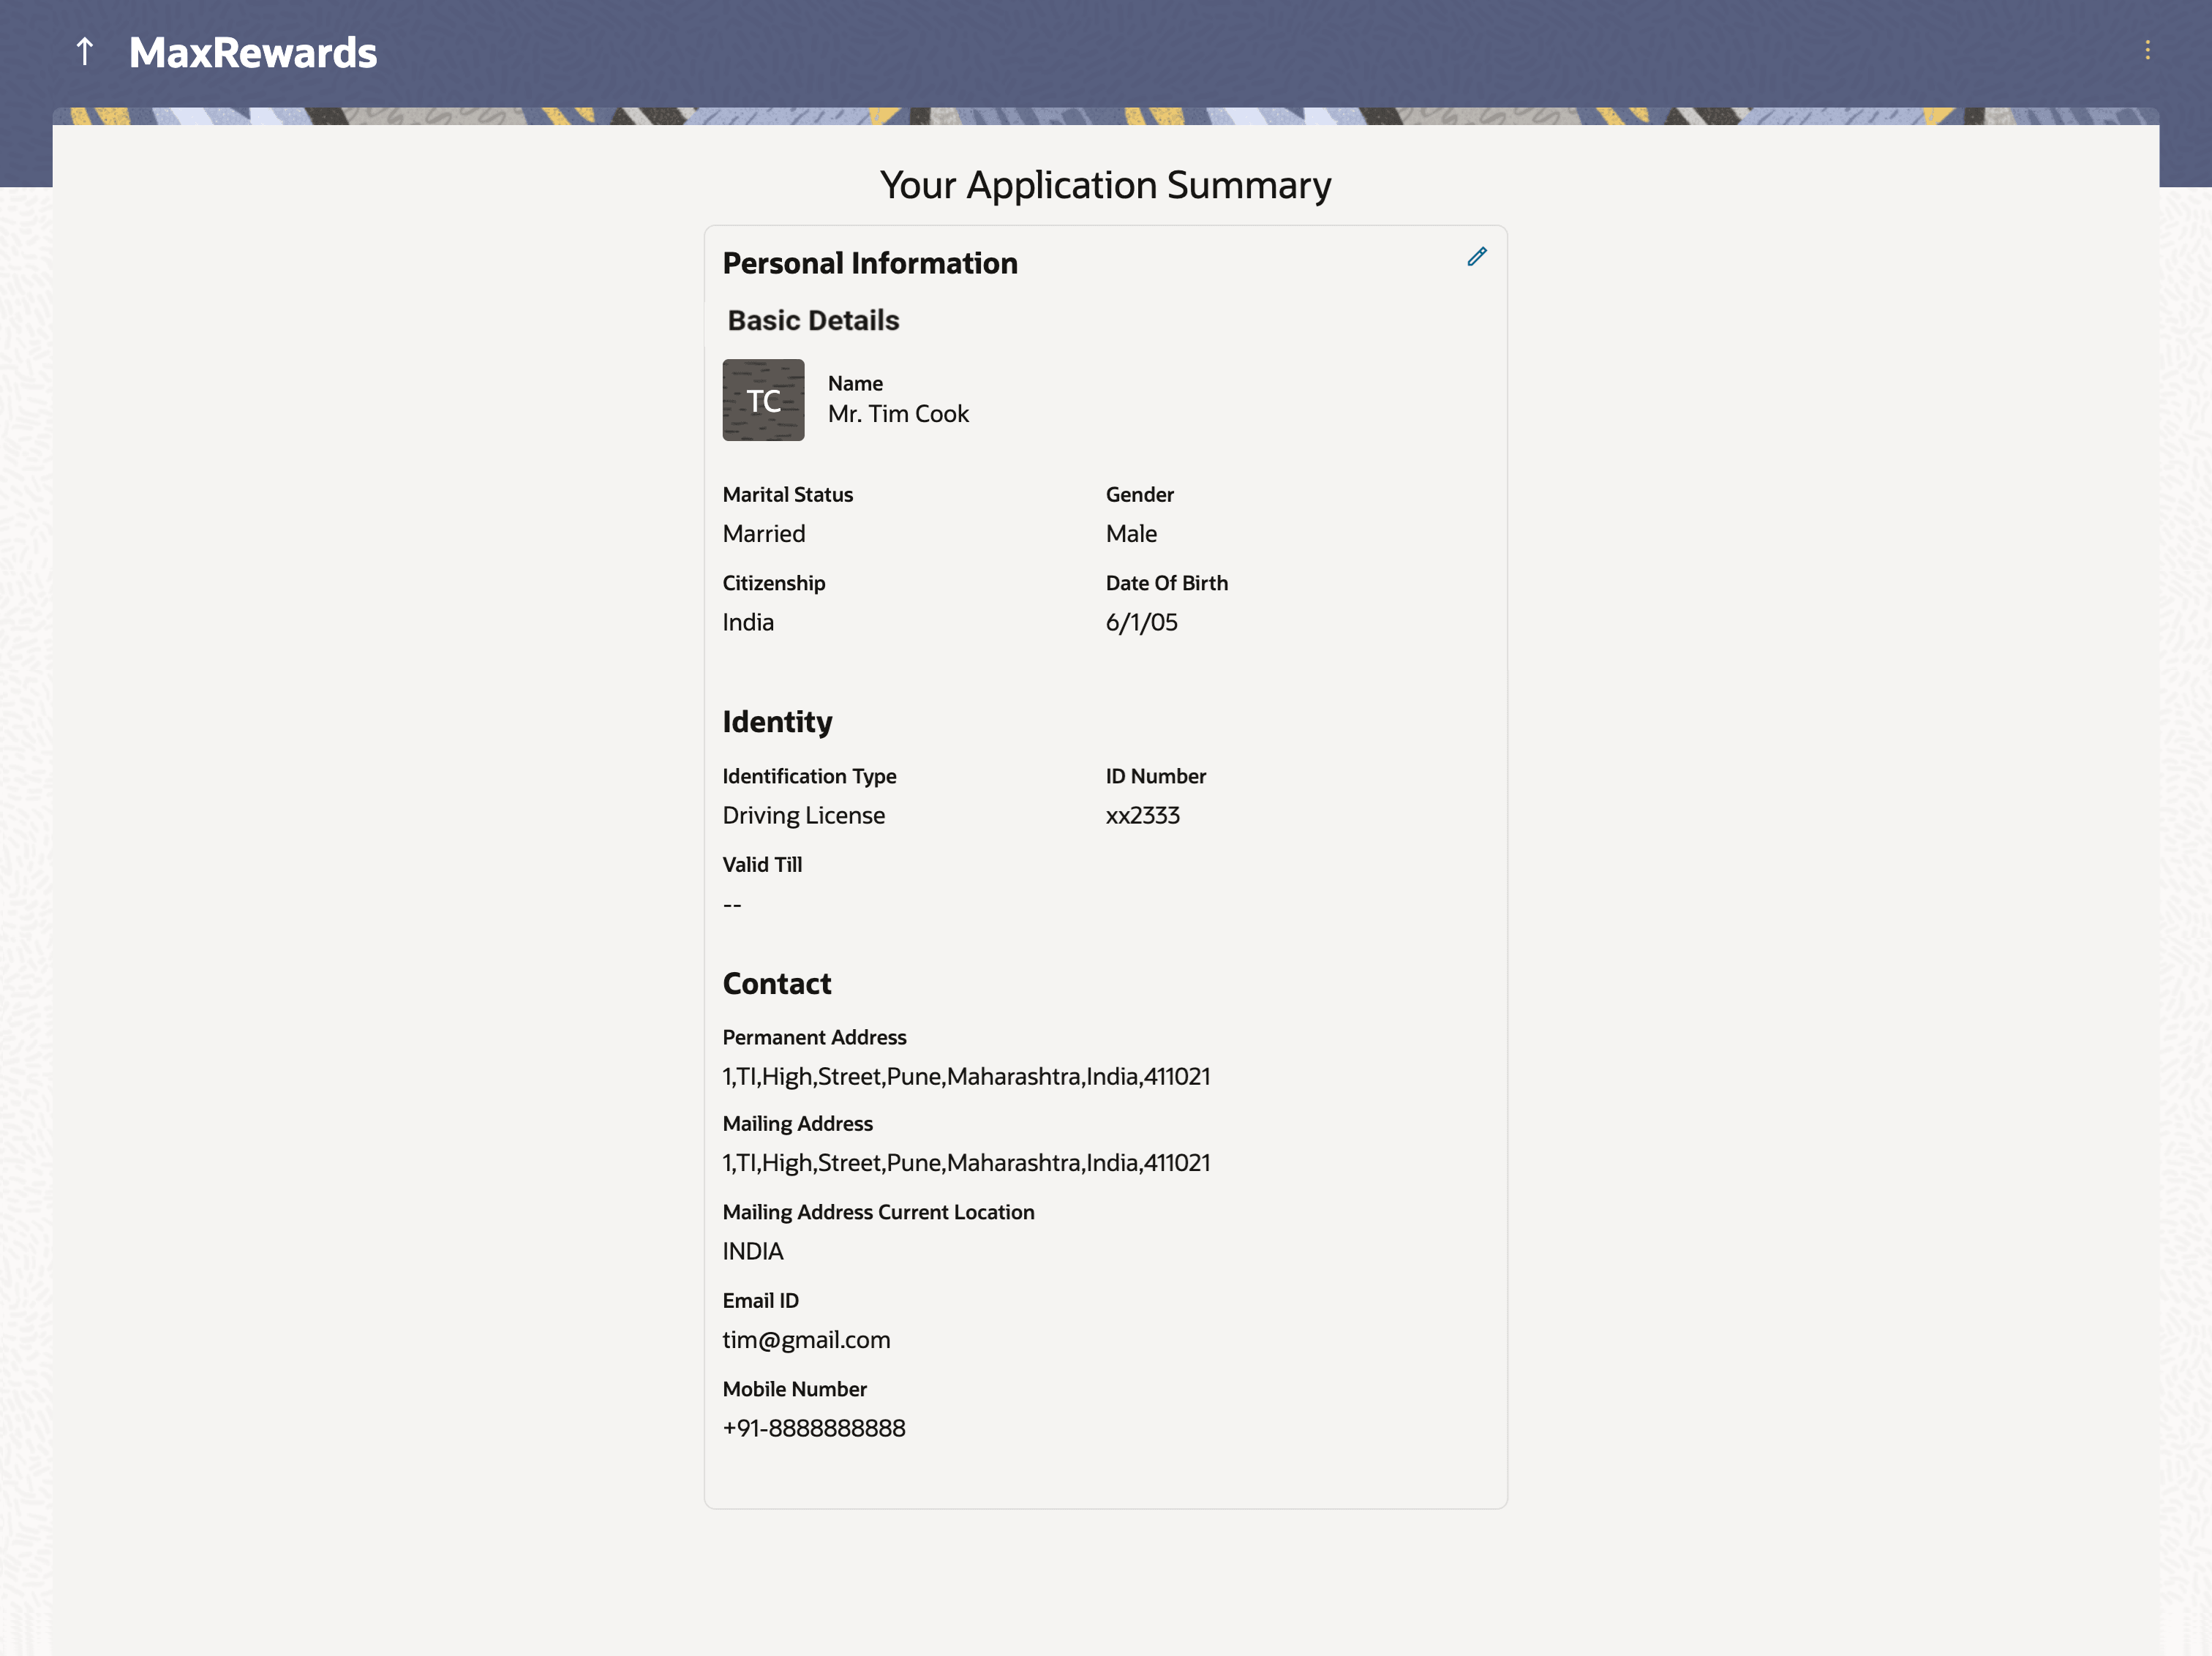The image size is (2212, 1656).
Task: Click the mobile number +91-8888888888
Action: coord(813,1429)
